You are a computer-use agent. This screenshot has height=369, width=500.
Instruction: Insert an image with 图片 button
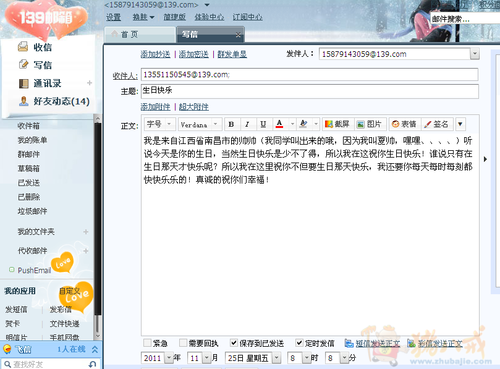click(369, 124)
